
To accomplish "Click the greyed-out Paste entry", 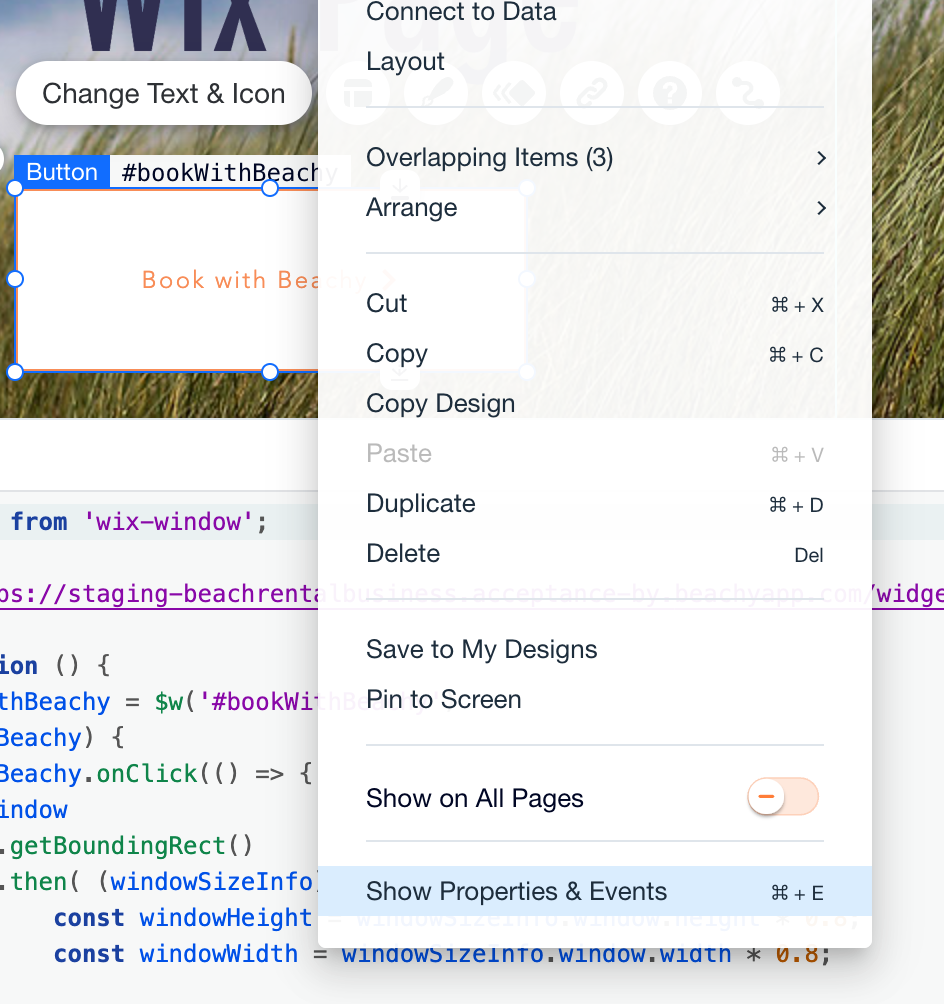I will click(594, 453).
